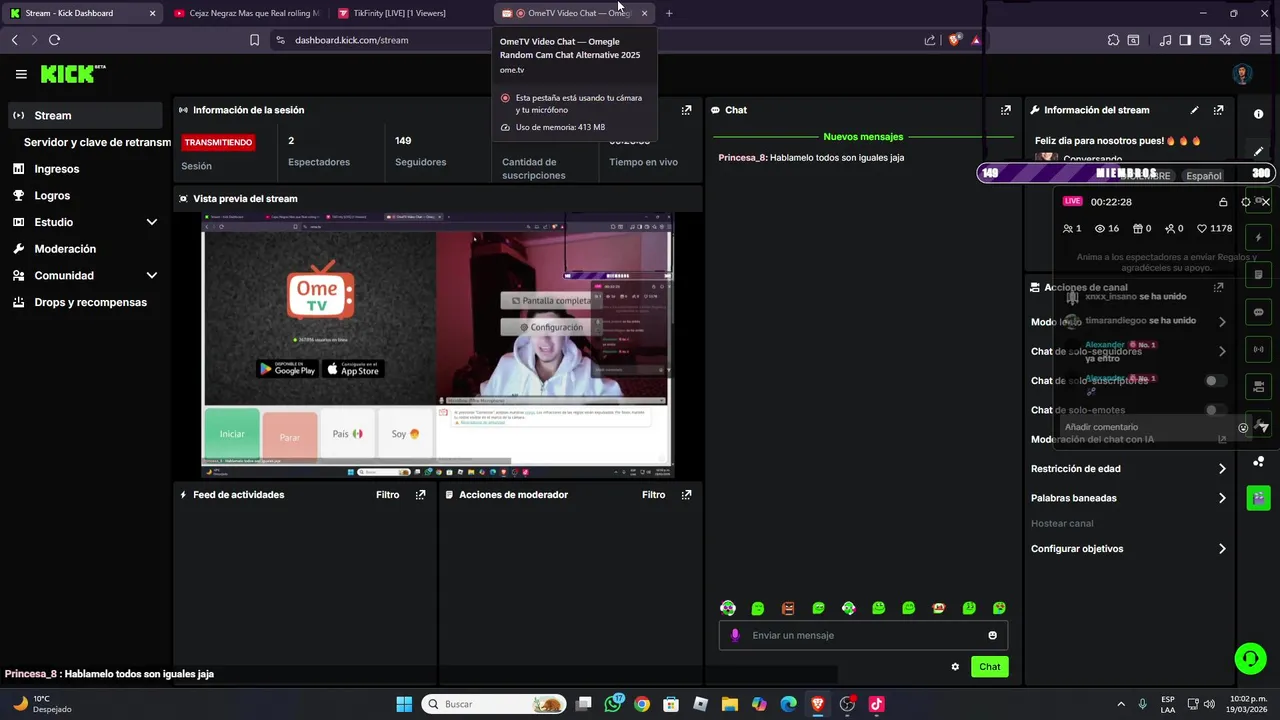Open Ingresos in the sidebar
The image size is (1280, 720).
57,169
